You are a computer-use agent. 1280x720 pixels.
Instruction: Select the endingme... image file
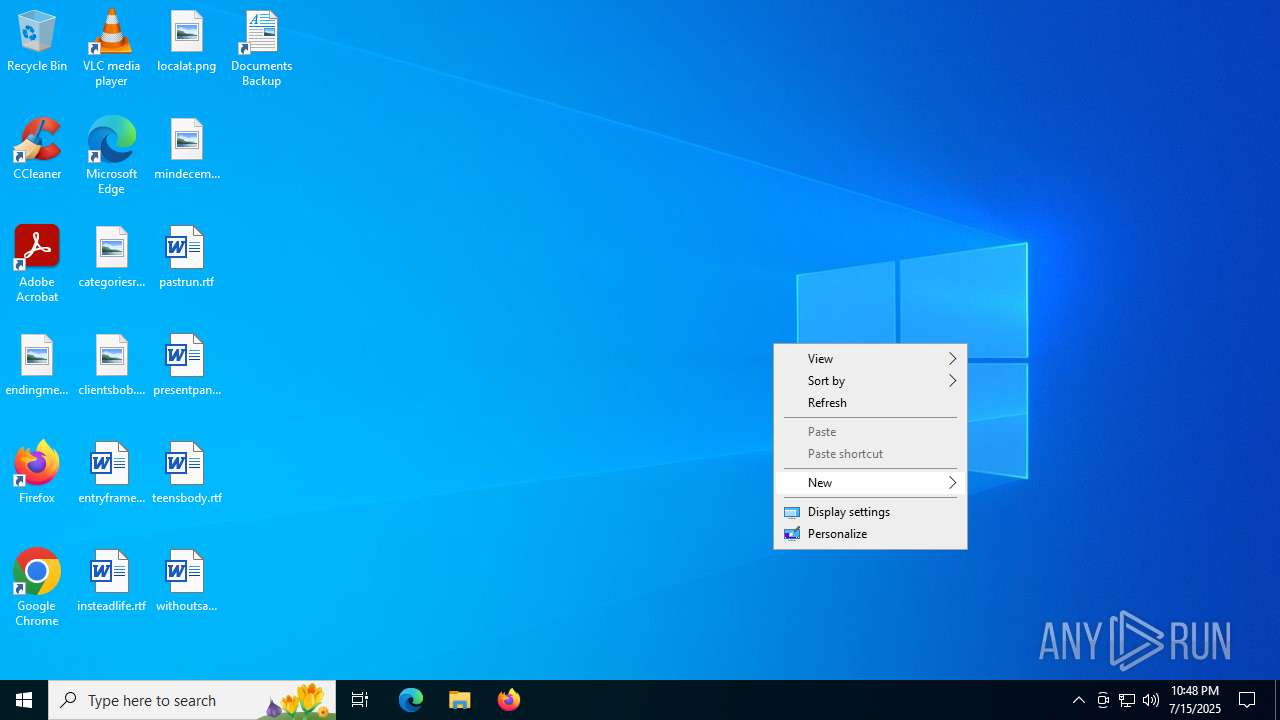(x=37, y=366)
